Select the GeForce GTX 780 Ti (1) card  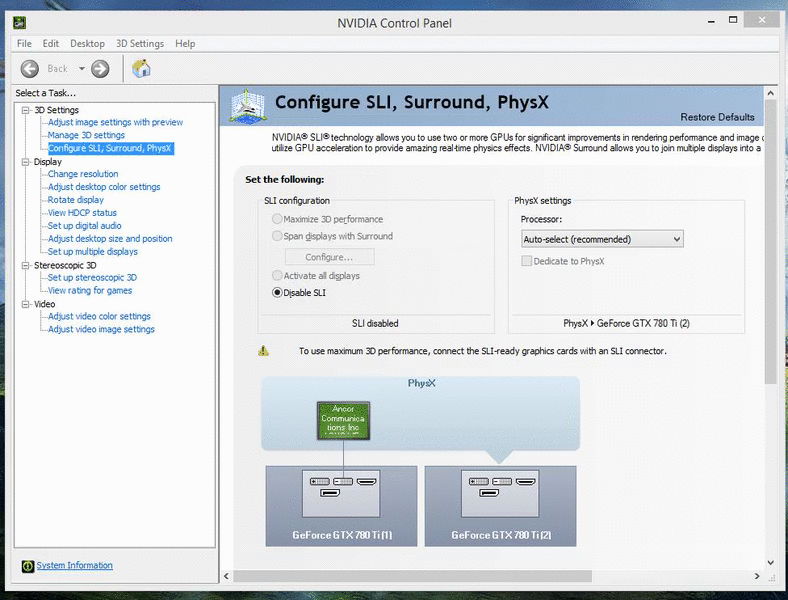click(x=341, y=506)
